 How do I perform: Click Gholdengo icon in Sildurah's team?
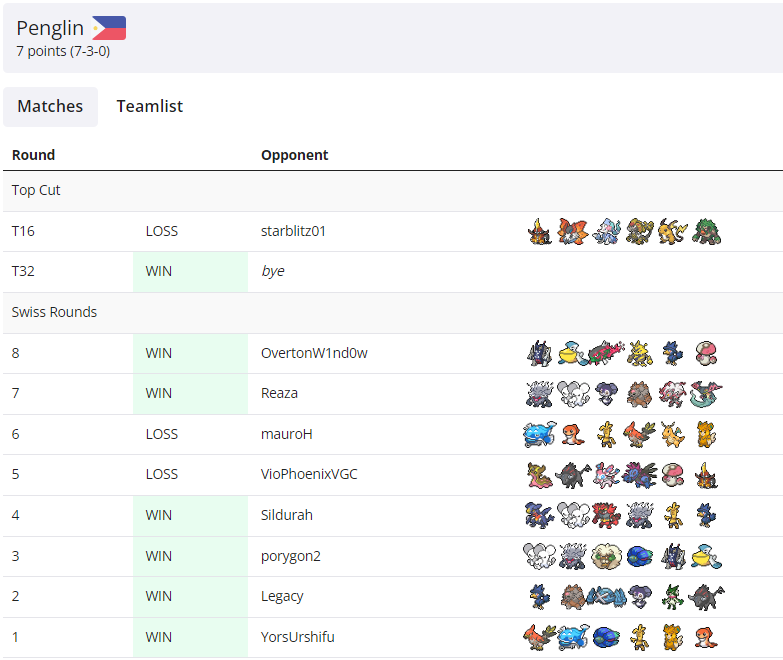coord(673,515)
